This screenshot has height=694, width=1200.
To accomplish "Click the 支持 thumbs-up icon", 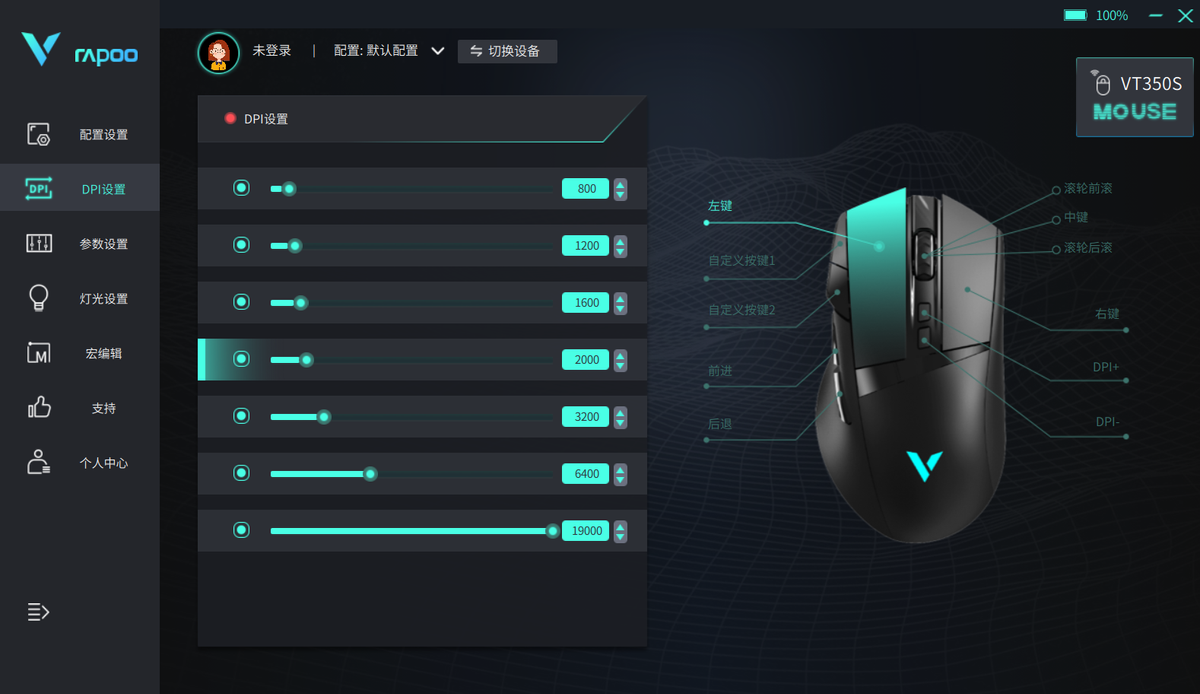I will tap(39, 407).
